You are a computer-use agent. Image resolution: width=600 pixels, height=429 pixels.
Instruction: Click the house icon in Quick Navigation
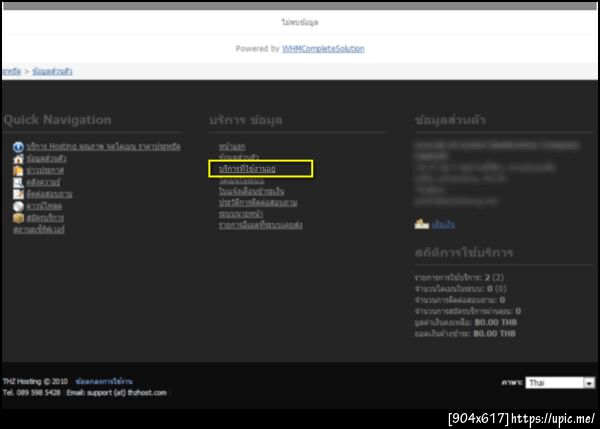tap(18, 159)
